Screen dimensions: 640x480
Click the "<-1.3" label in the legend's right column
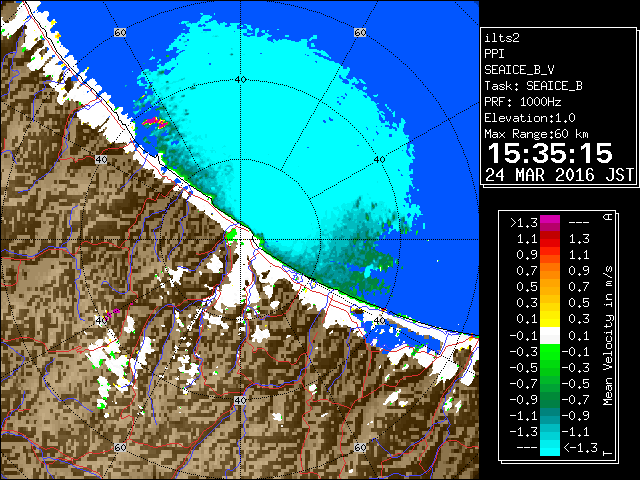click(x=580, y=448)
